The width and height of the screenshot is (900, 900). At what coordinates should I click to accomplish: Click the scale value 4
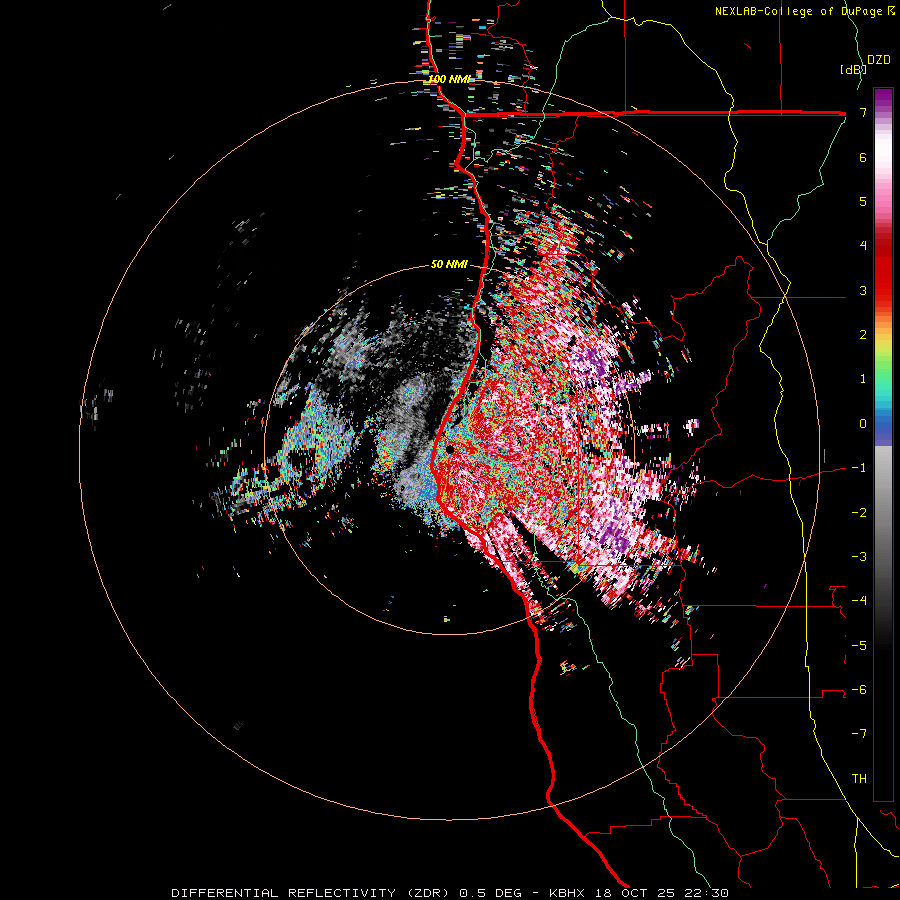coord(863,246)
